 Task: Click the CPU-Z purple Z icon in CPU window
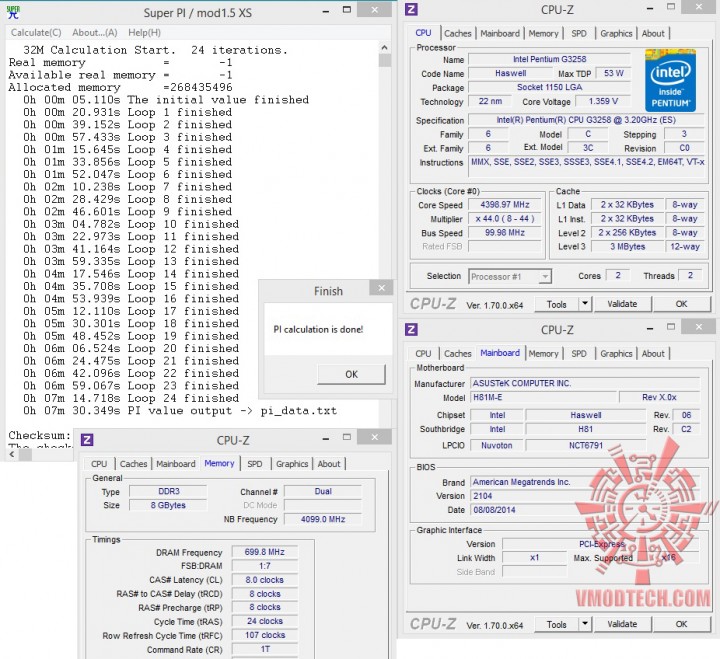point(411,9)
